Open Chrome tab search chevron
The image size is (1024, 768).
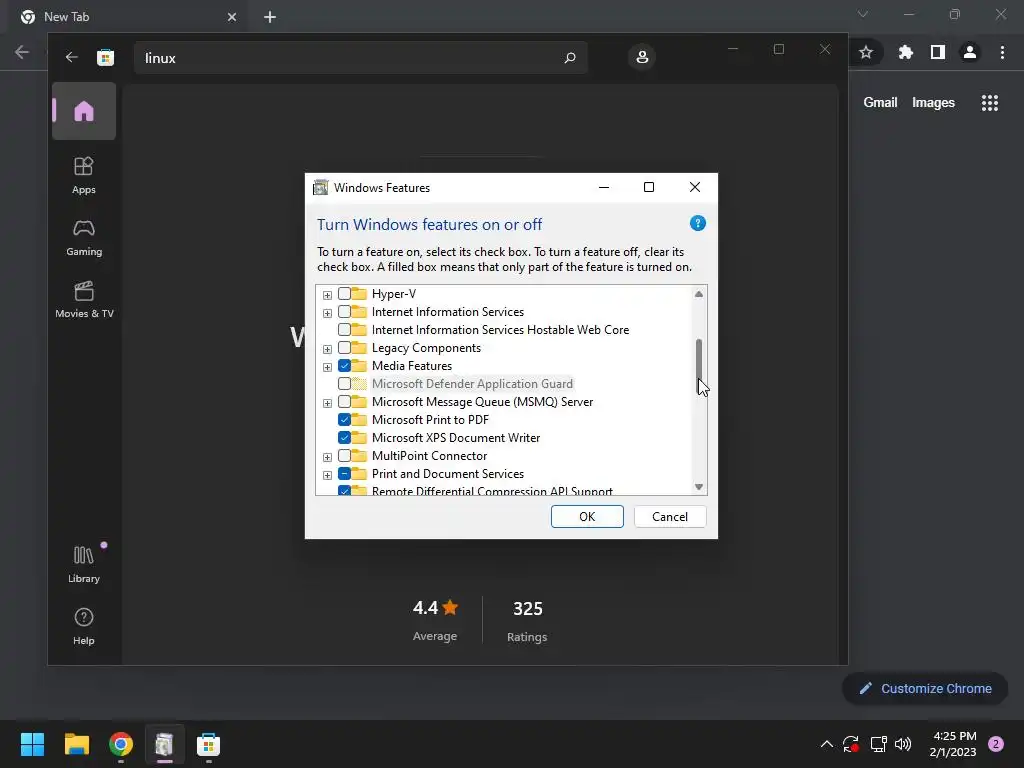click(x=863, y=14)
